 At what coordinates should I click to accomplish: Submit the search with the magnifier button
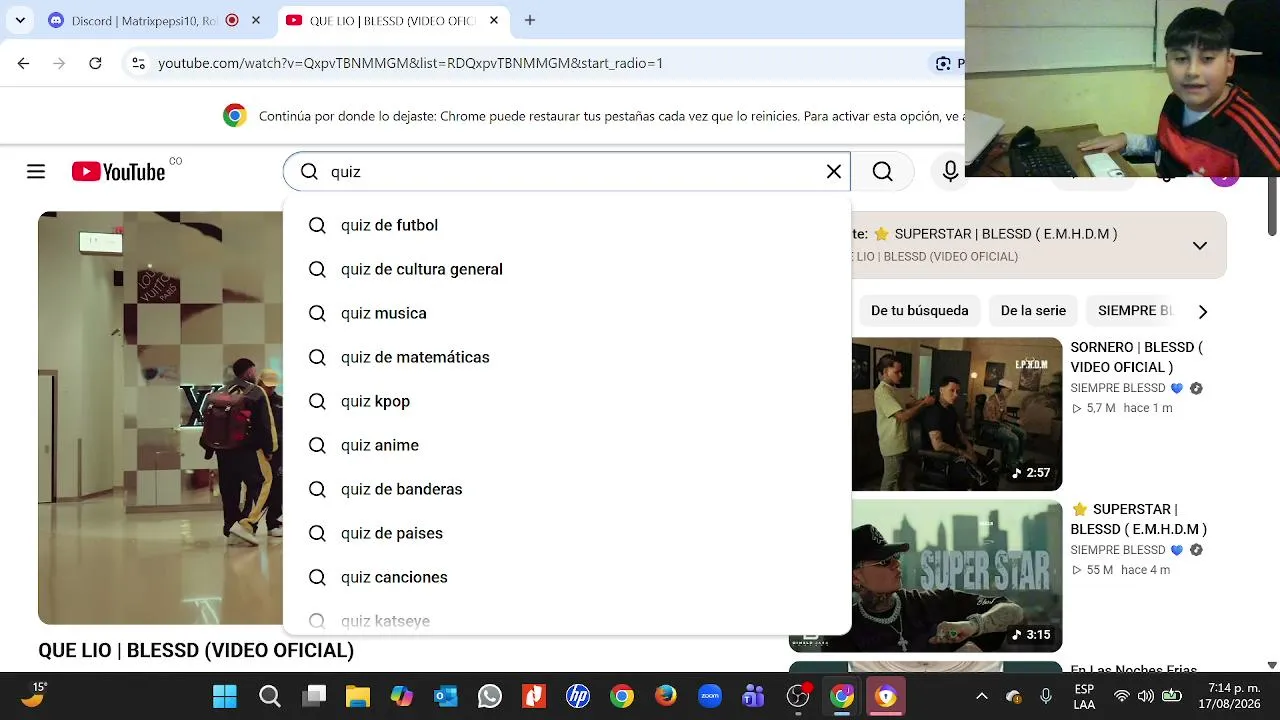tap(882, 172)
